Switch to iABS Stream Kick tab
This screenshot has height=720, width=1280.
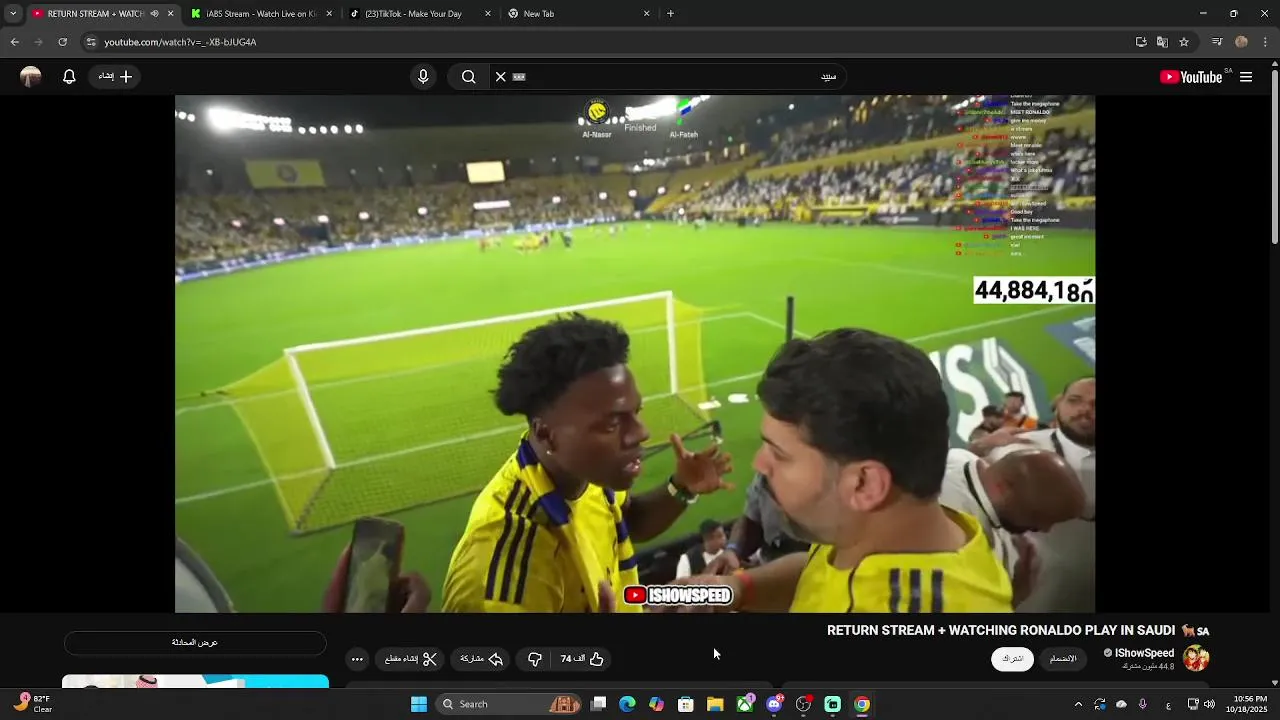(260, 14)
